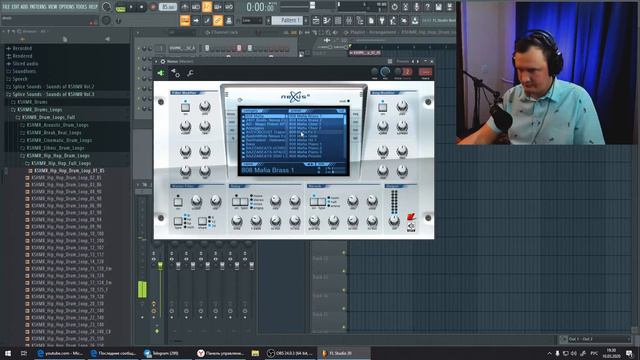Toggle step editing mode icon

click(207, 20)
